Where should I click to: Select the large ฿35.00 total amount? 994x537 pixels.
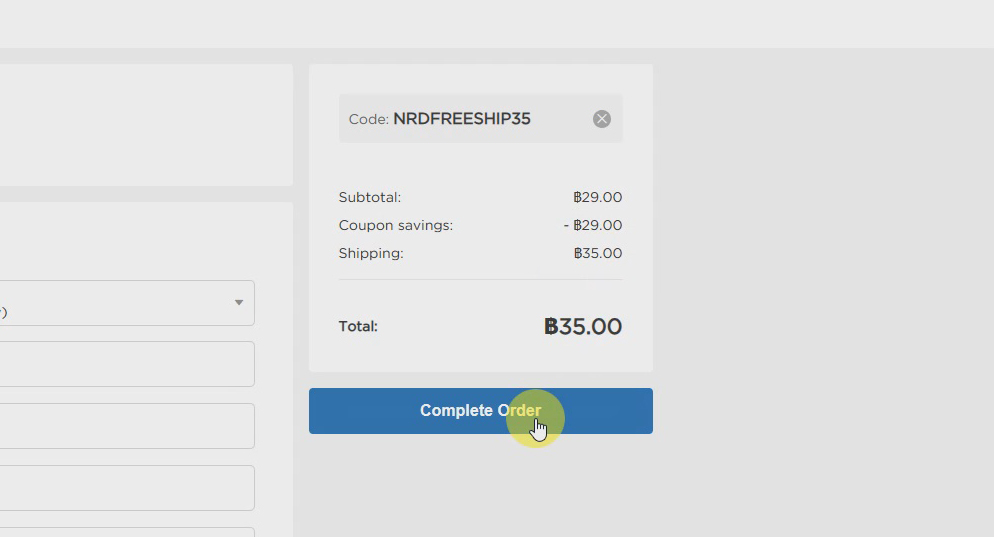click(x=583, y=327)
